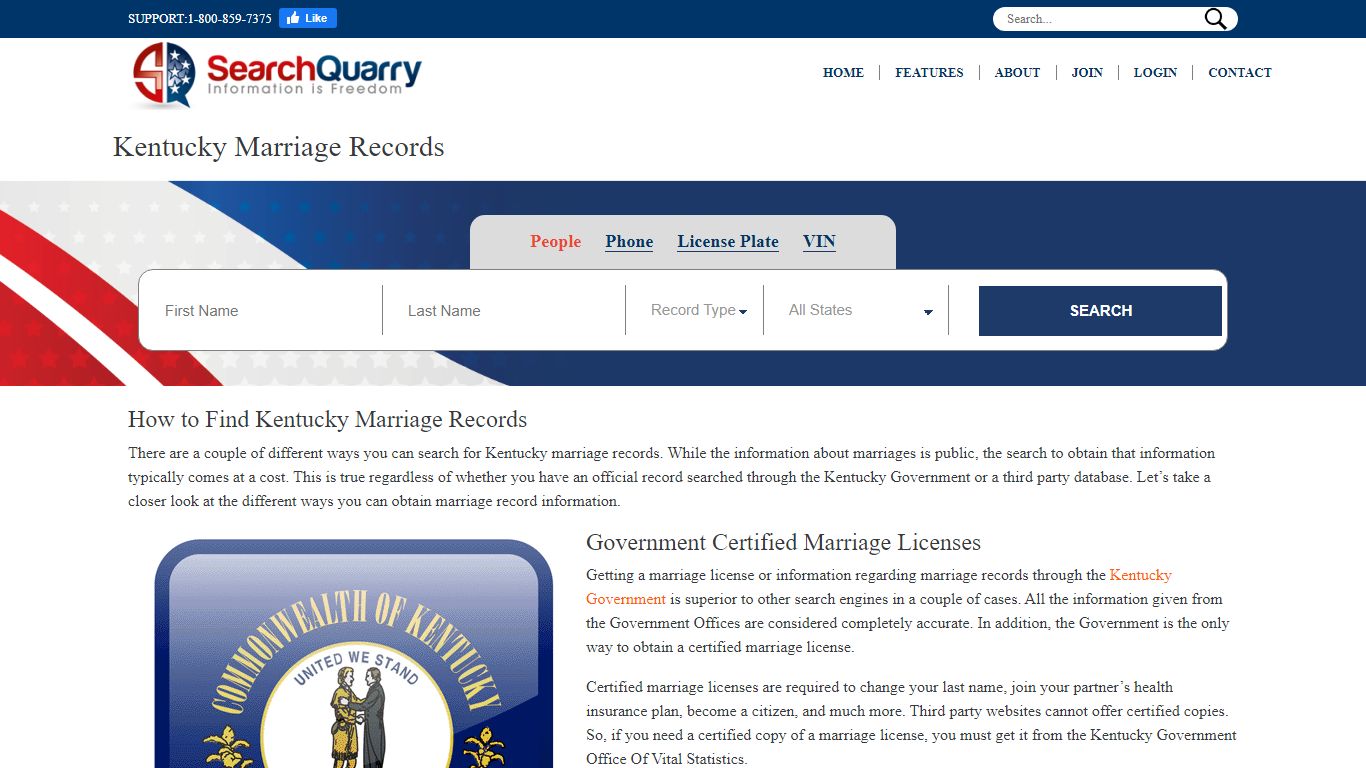Open the CONTACT page
1366x768 pixels.
coord(1240,72)
